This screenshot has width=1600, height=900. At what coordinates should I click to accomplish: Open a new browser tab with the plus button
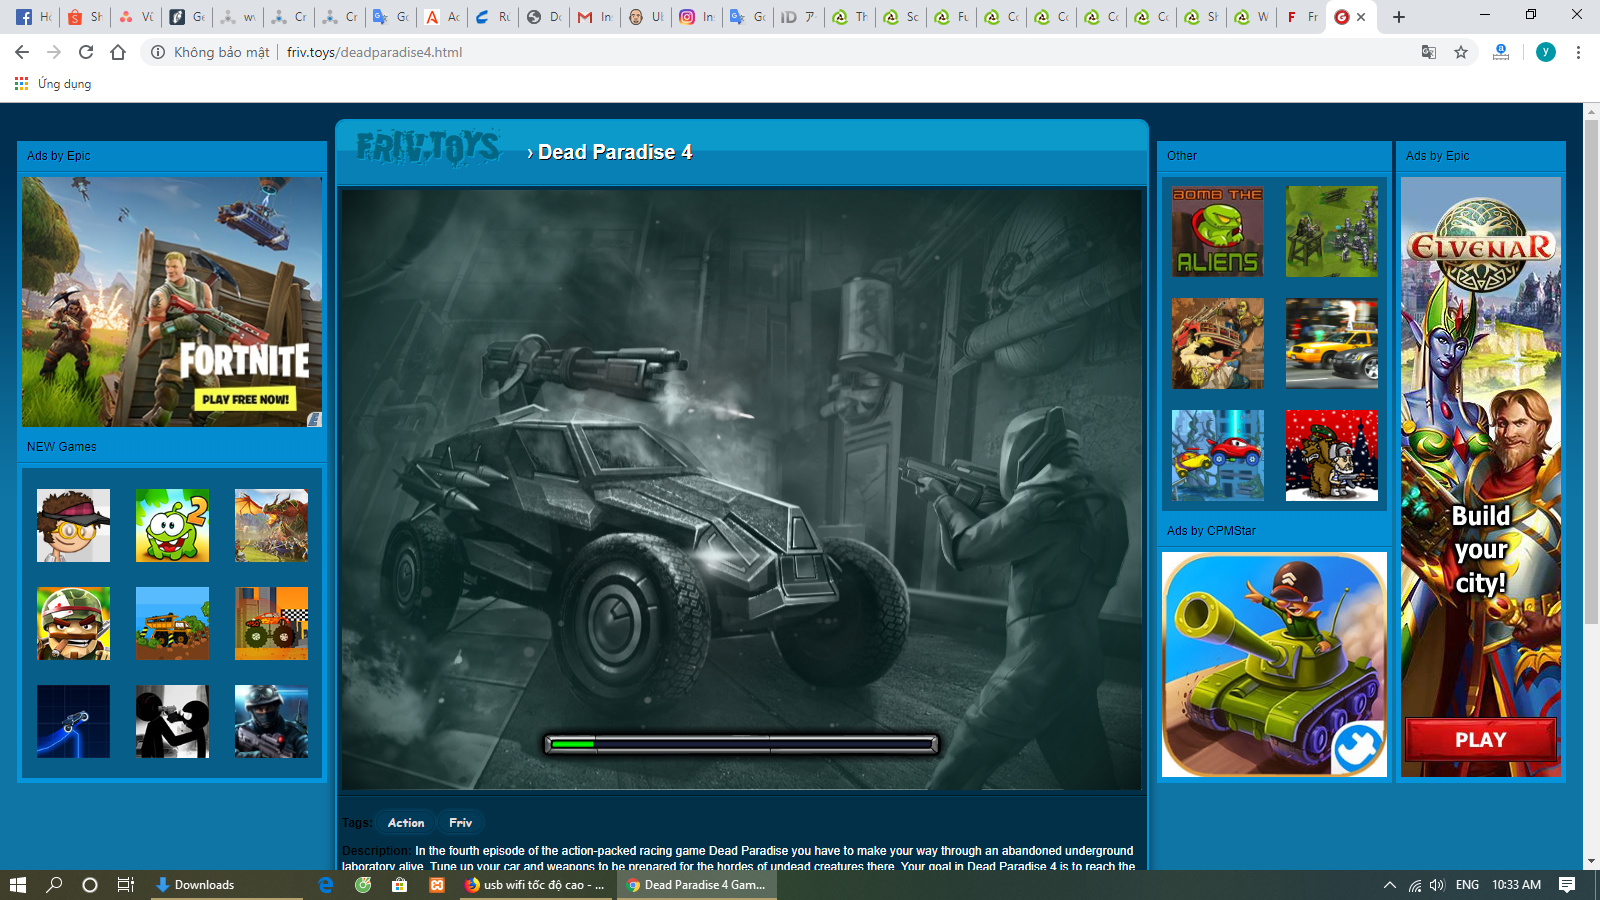pyautogui.click(x=1397, y=16)
